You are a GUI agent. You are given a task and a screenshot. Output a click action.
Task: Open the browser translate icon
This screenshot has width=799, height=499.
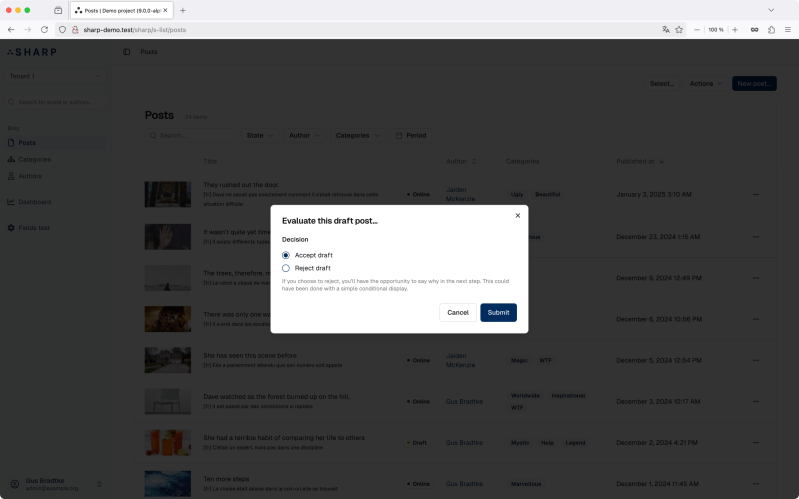665,30
